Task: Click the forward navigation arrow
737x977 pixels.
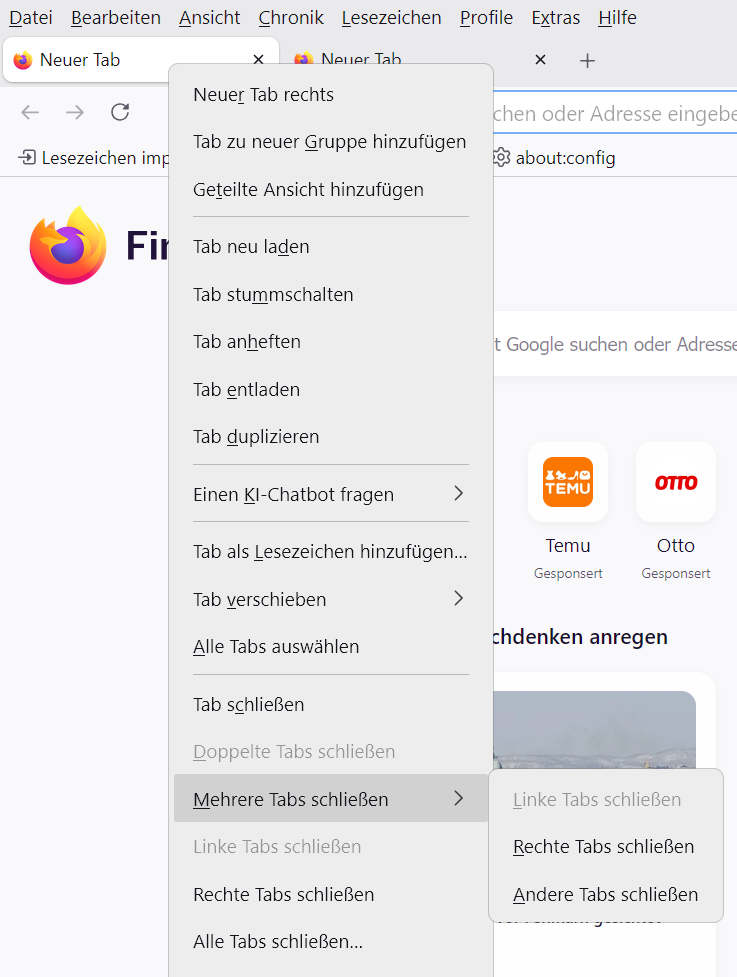Action: click(75, 112)
